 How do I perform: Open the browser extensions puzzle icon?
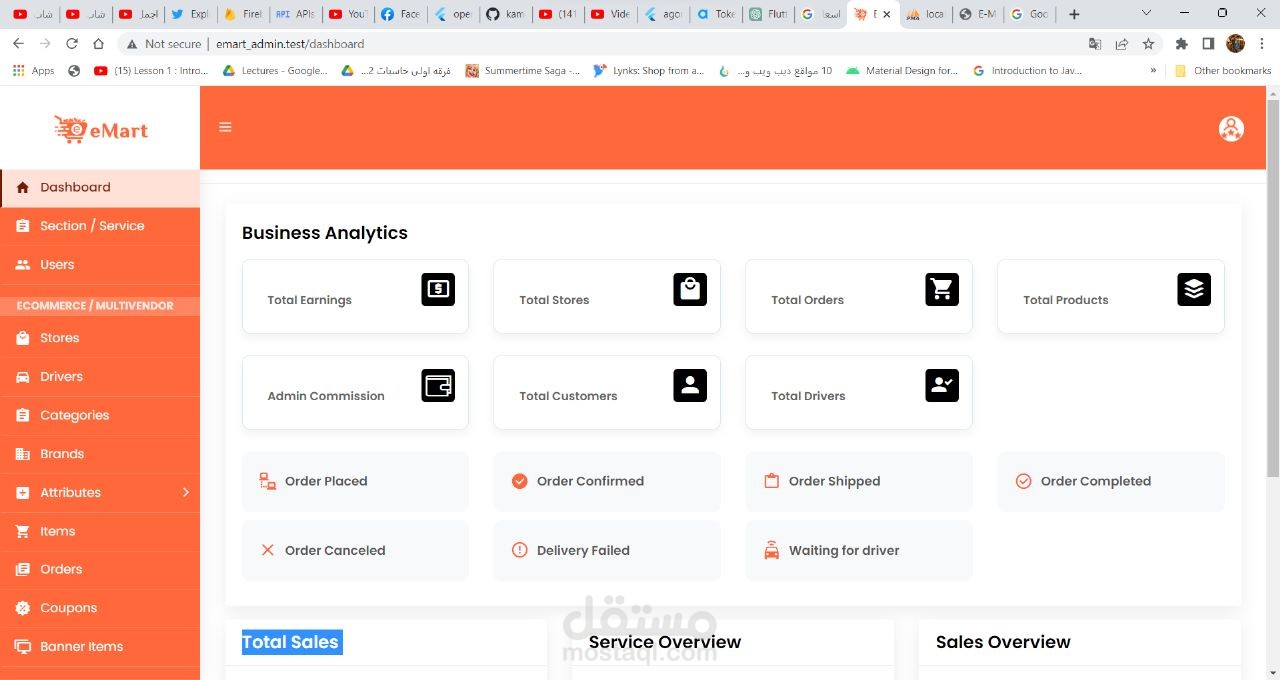coord(1182,44)
